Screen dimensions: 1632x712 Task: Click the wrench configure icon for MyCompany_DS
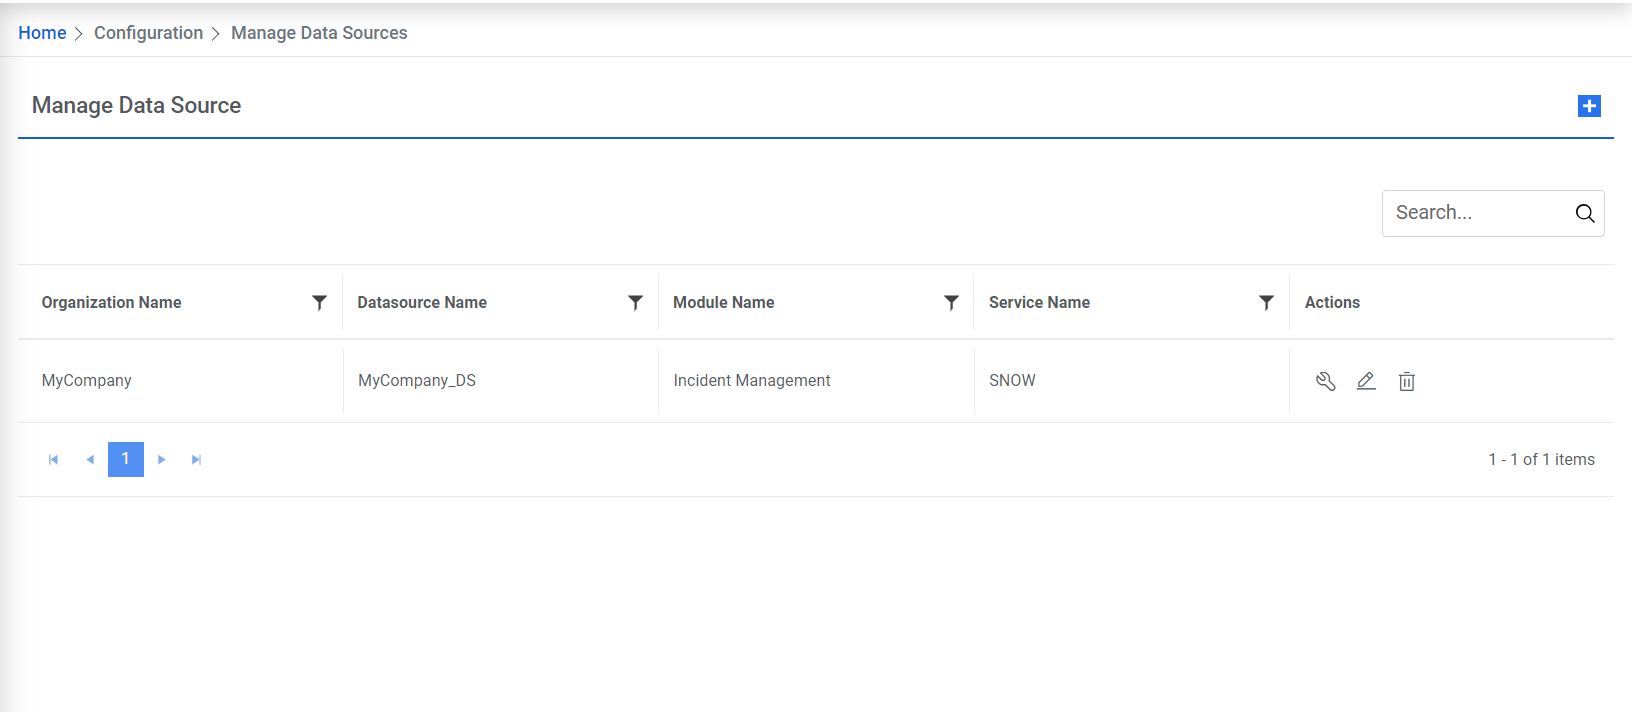tap(1326, 381)
